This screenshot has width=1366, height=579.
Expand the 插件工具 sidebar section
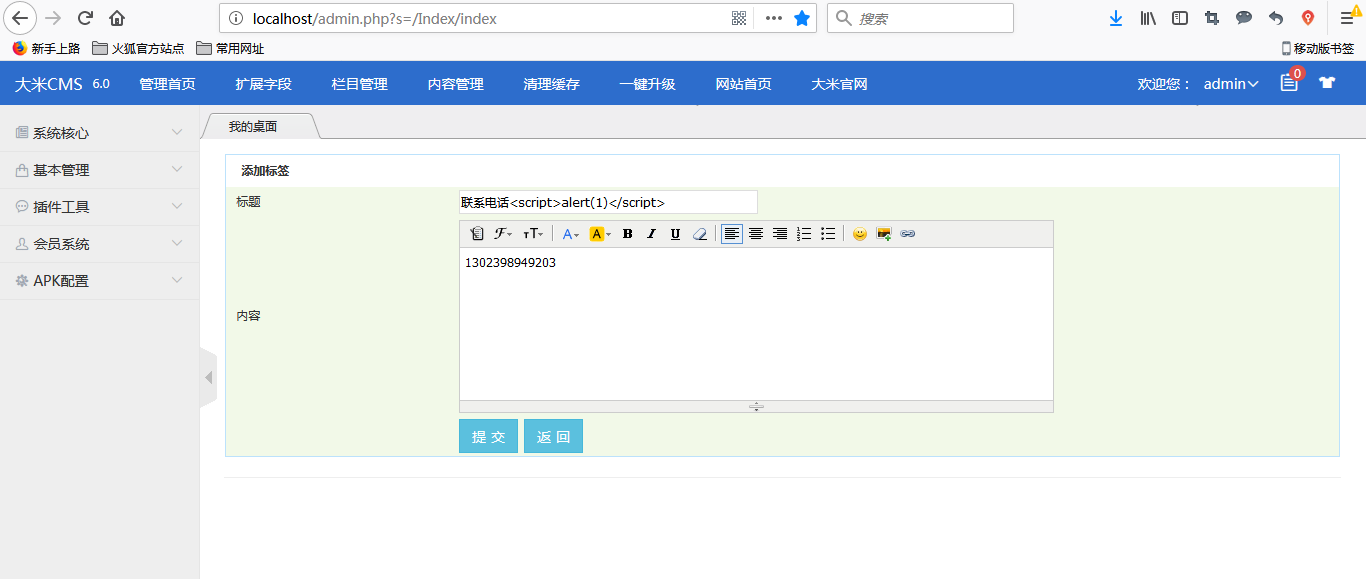click(x=99, y=207)
